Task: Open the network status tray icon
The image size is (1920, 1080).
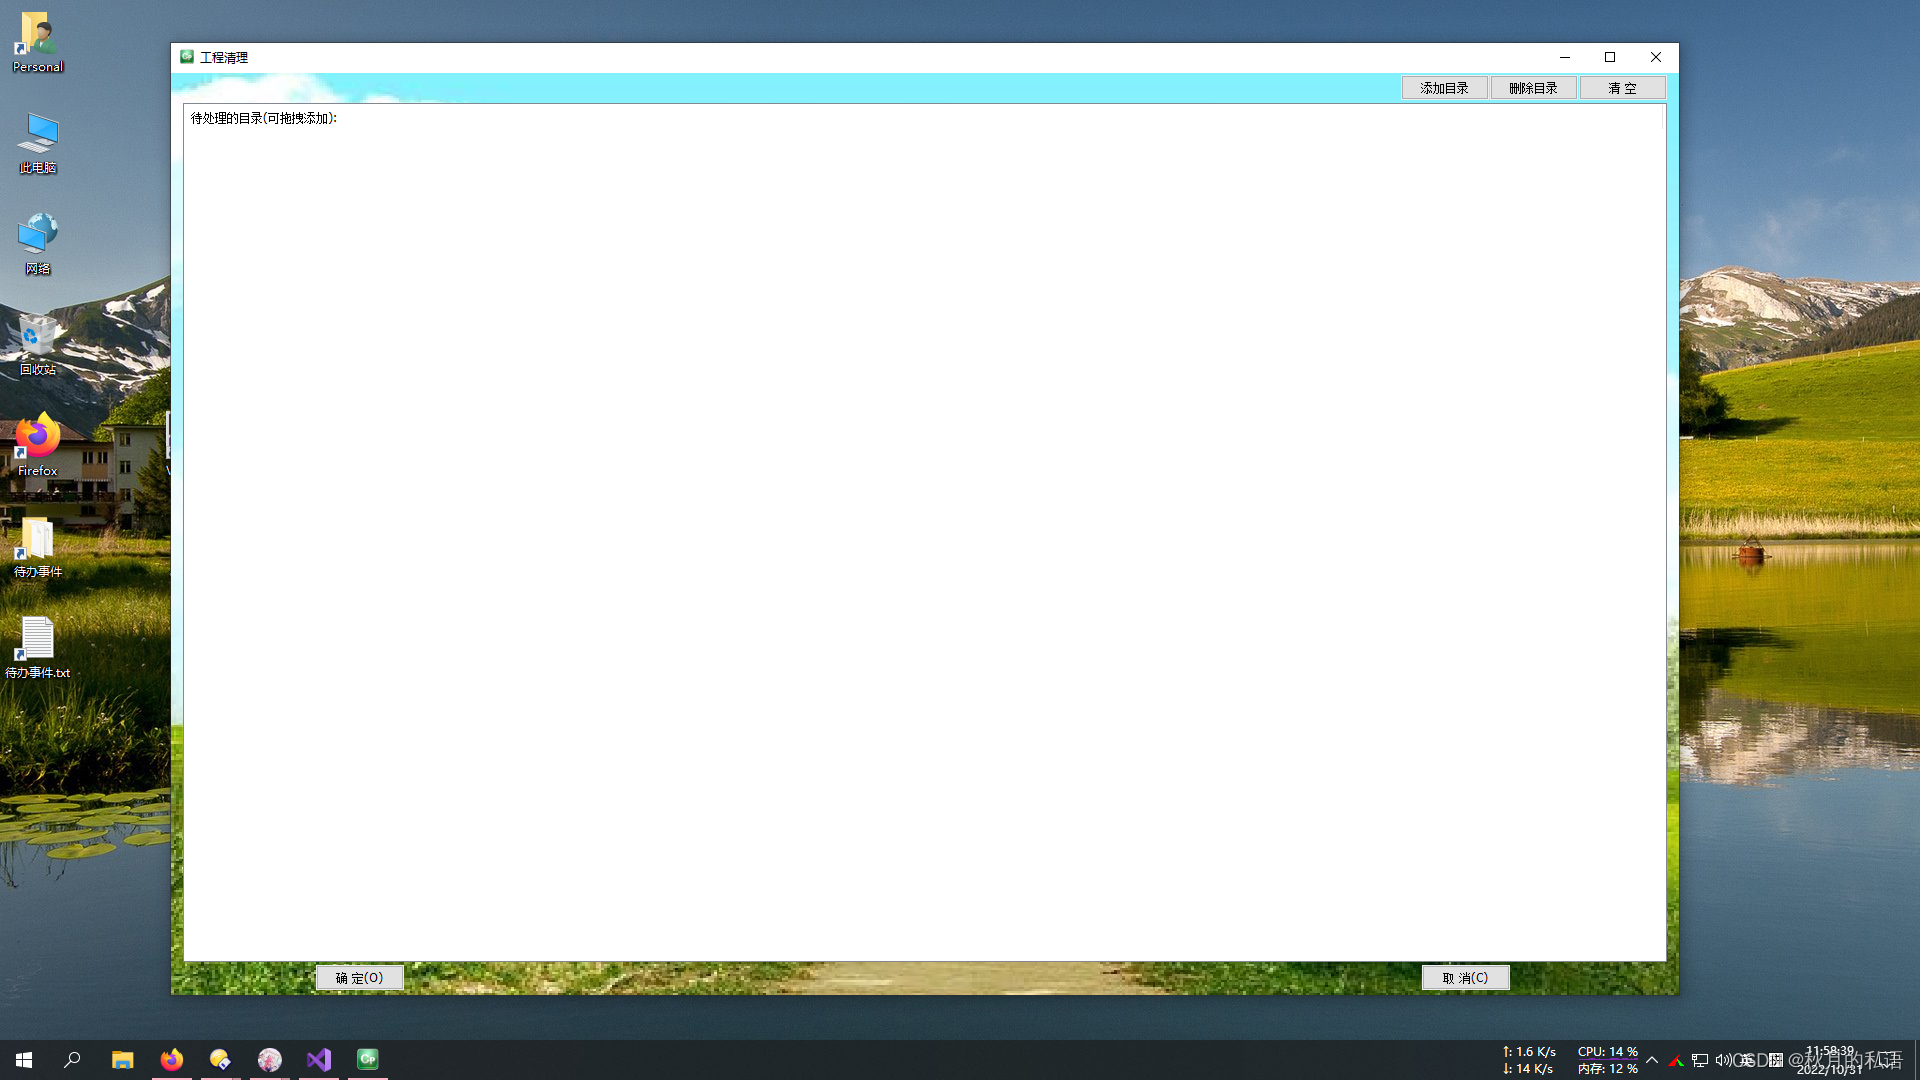Action: point(1700,1060)
